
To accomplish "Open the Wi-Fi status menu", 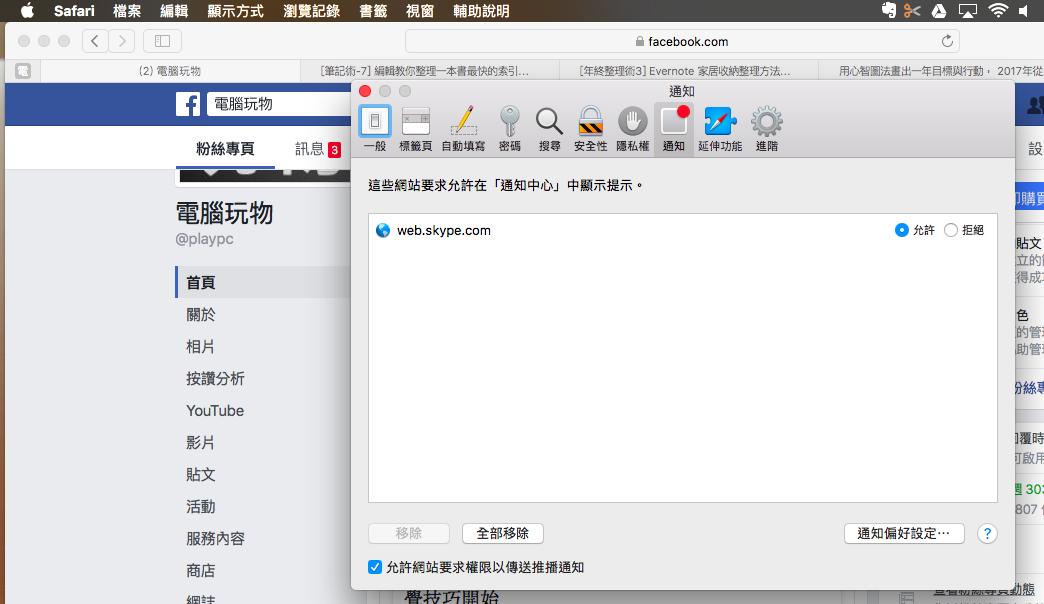I will pyautogui.click(x=997, y=11).
